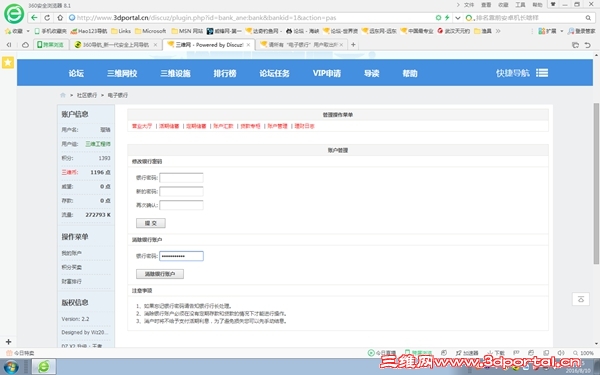Open the Hao123导航 bookmark

pyautogui.click(x=89, y=31)
